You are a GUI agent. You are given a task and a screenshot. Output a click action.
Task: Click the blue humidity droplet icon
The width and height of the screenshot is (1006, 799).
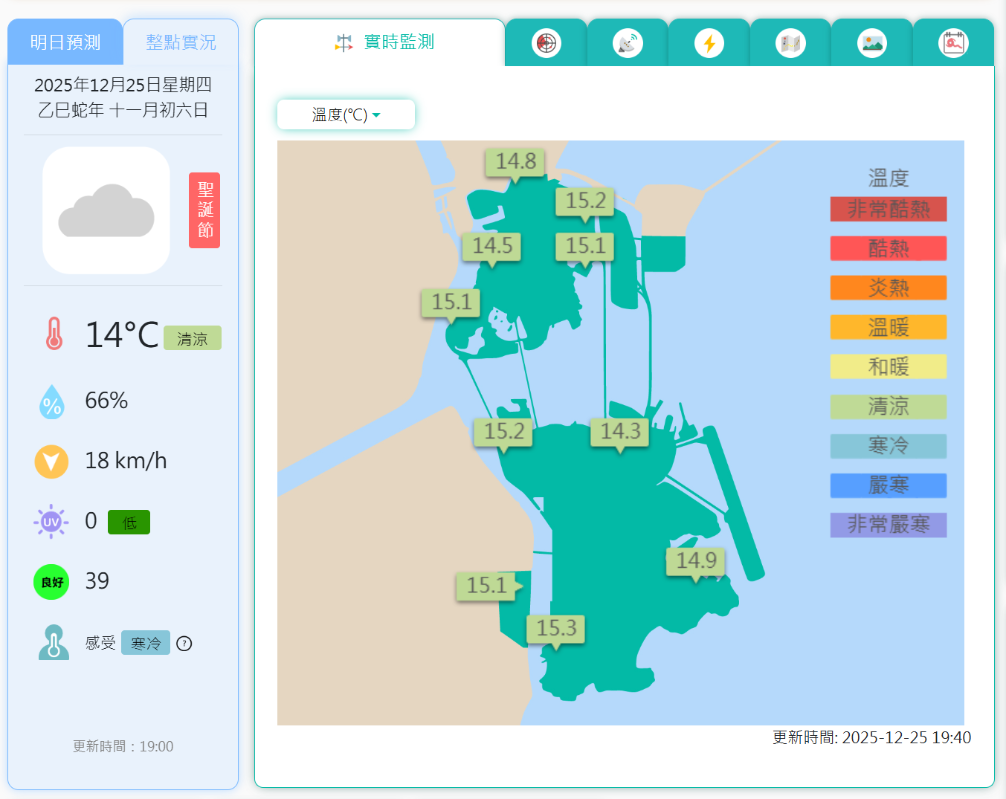[52, 400]
